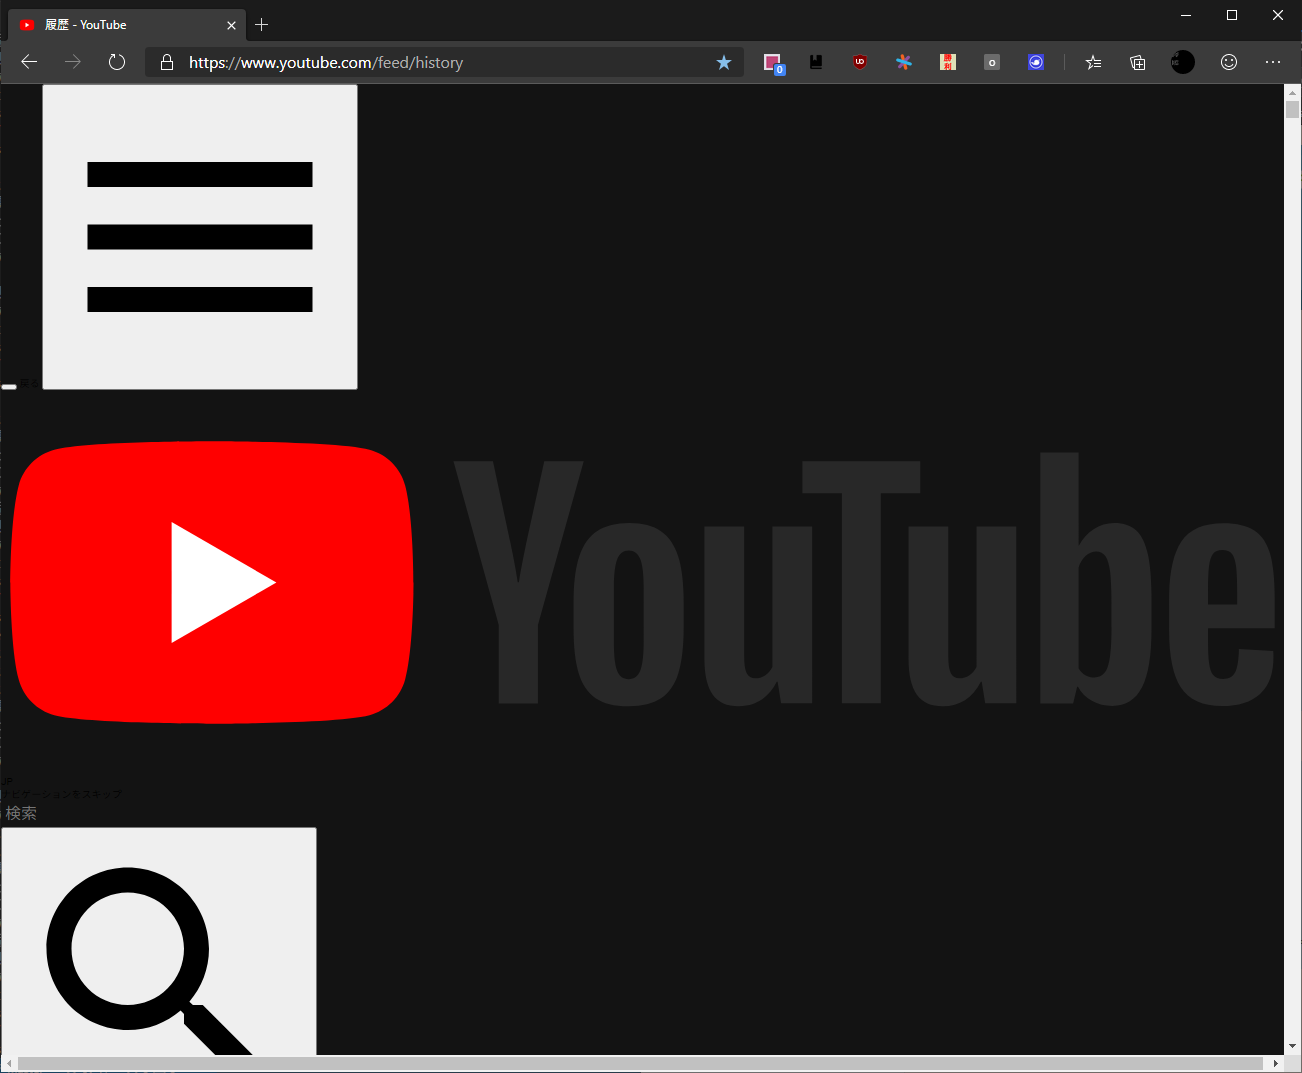The image size is (1302, 1073).
Task: Reload the page with the refresh icon
Action: click(117, 62)
